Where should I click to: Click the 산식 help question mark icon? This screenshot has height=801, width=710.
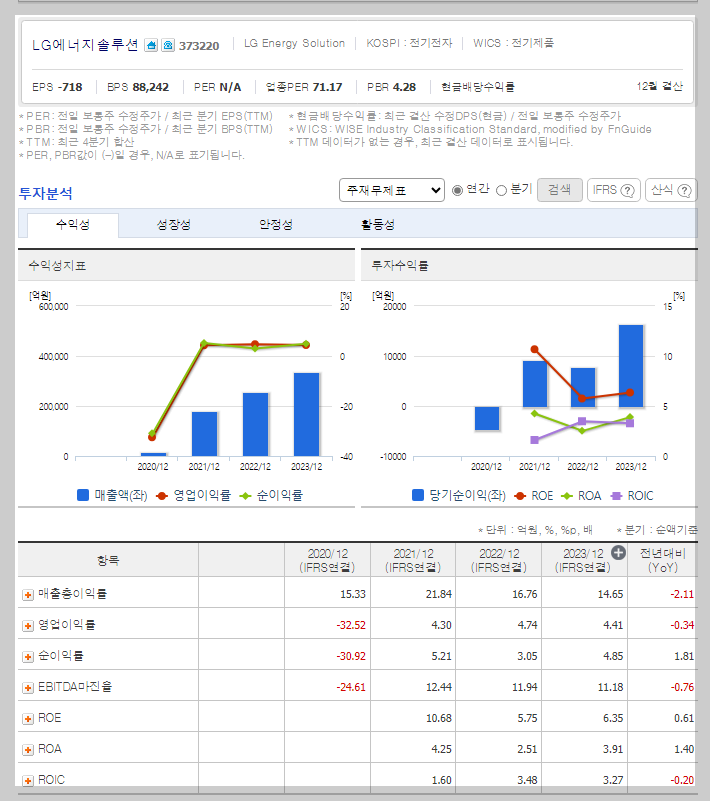[684, 191]
